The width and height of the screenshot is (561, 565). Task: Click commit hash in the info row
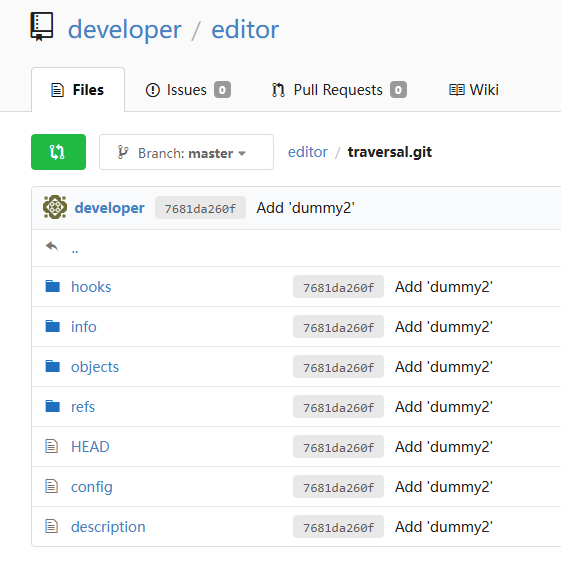pyautogui.click(x=338, y=327)
